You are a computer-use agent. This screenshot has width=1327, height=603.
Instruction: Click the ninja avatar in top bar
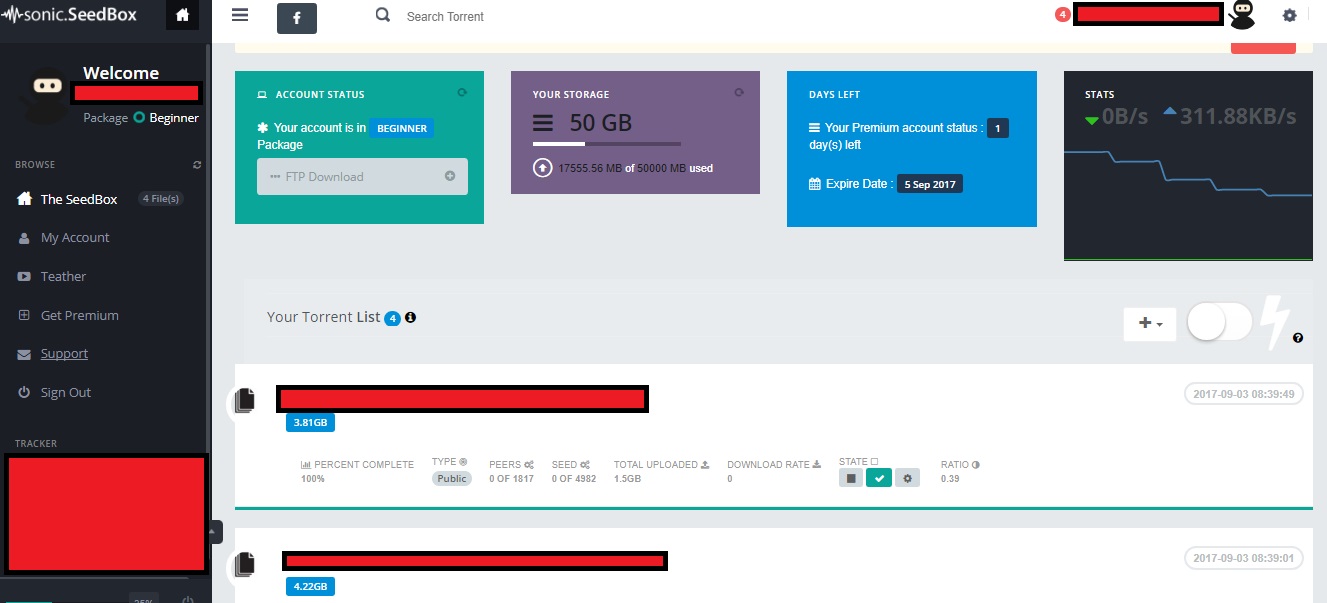[x=1242, y=14]
